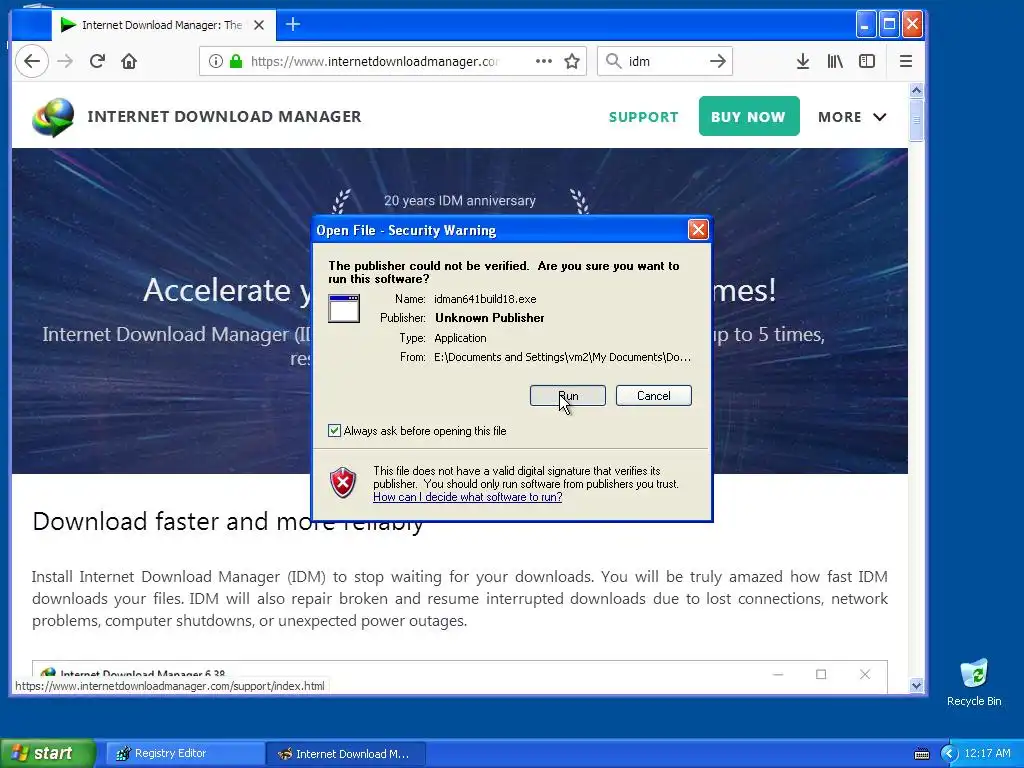Submit search with the go arrow

click(718, 61)
